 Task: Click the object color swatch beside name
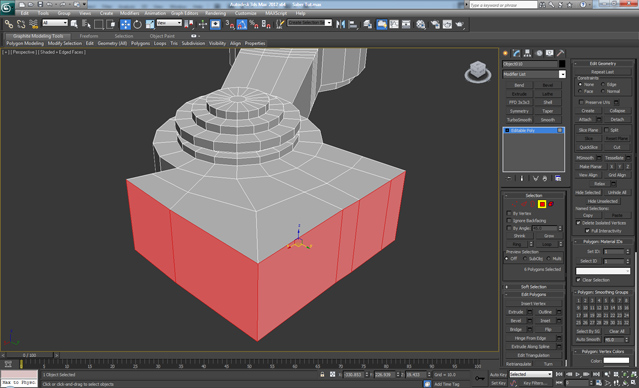coord(562,64)
